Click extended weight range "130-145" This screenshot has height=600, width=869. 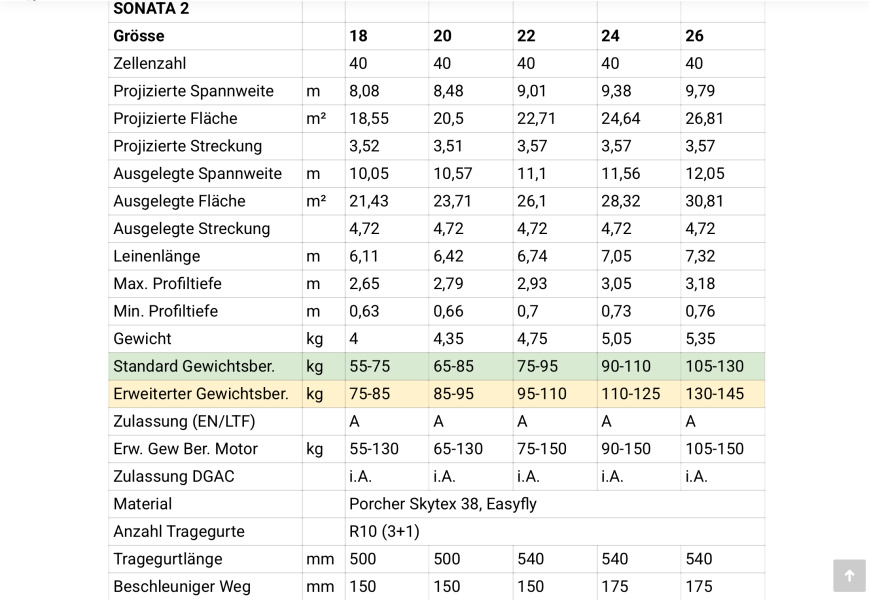click(715, 394)
